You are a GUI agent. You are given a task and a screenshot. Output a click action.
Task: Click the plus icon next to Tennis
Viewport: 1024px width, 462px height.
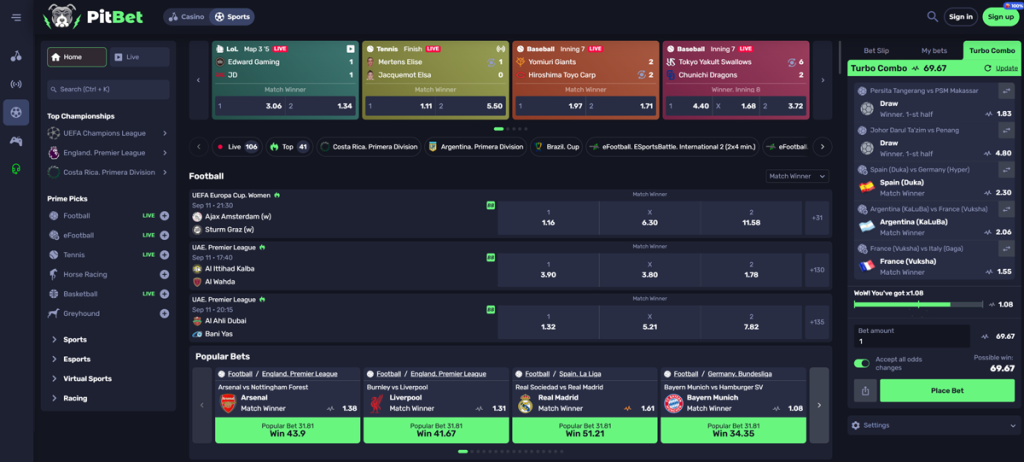pyautogui.click(x=165, y=255)
